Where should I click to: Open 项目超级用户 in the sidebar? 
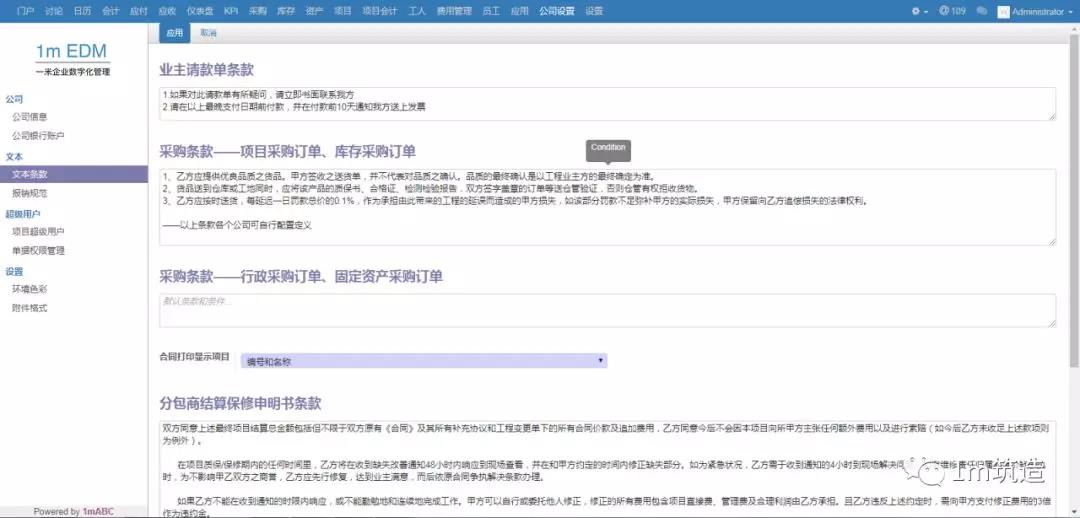point(38,231)
